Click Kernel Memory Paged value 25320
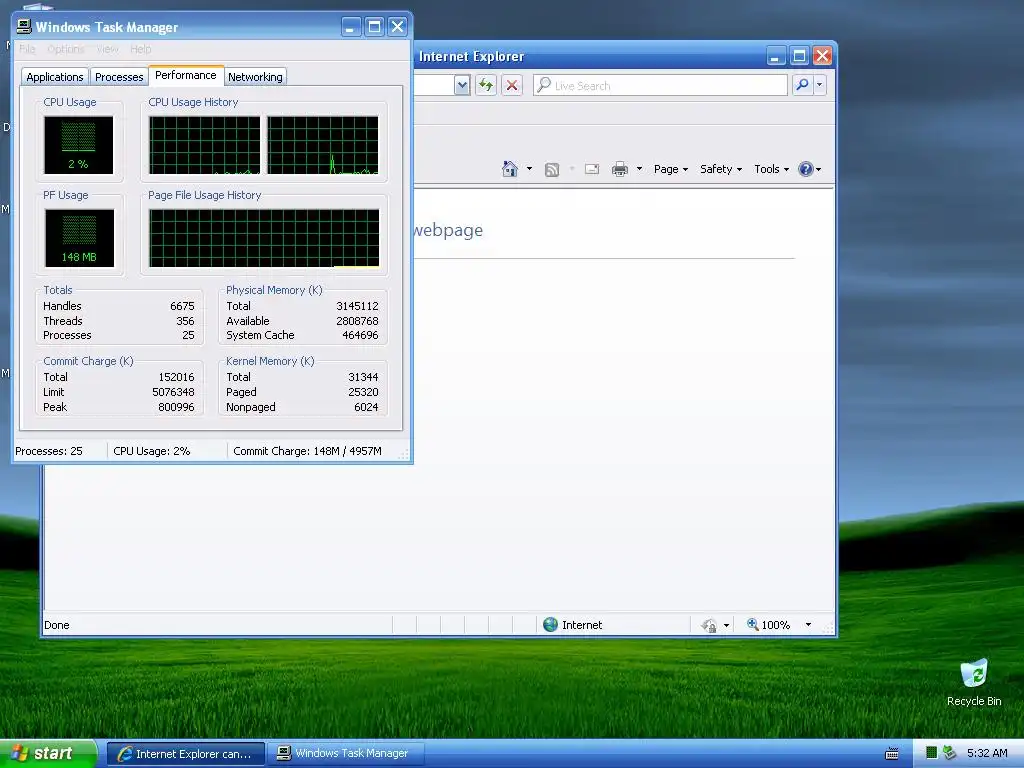Viewport: 1024px width, 768px height. [x=363, y=392]
